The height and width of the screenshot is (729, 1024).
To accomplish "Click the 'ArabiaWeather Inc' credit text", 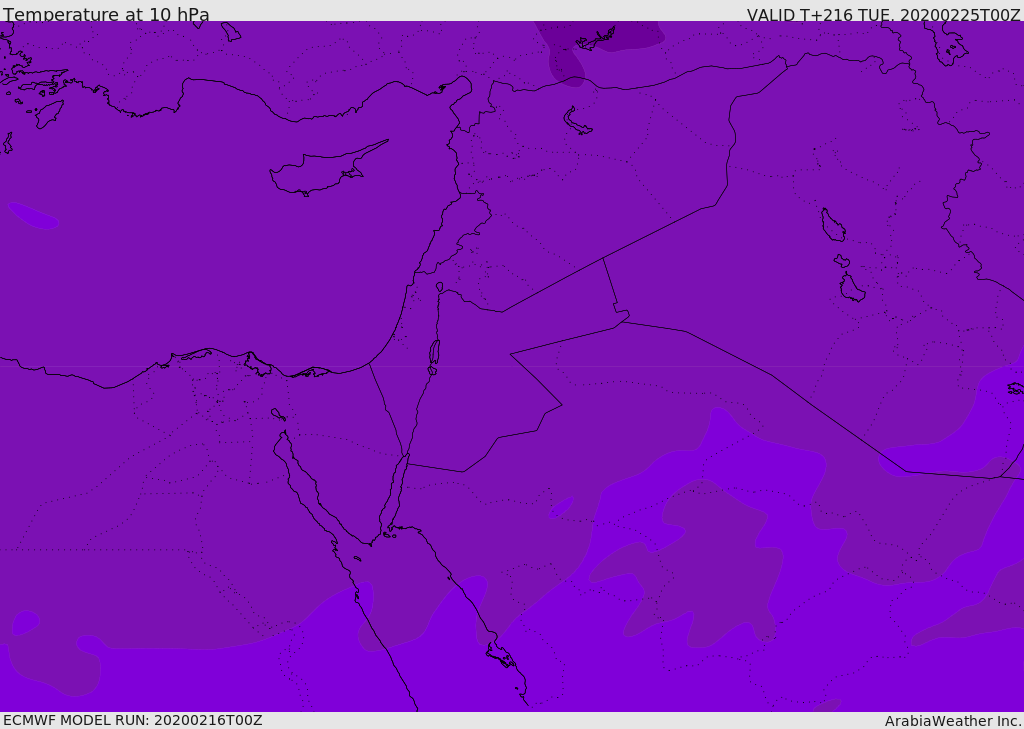I will tap(952, 721).
